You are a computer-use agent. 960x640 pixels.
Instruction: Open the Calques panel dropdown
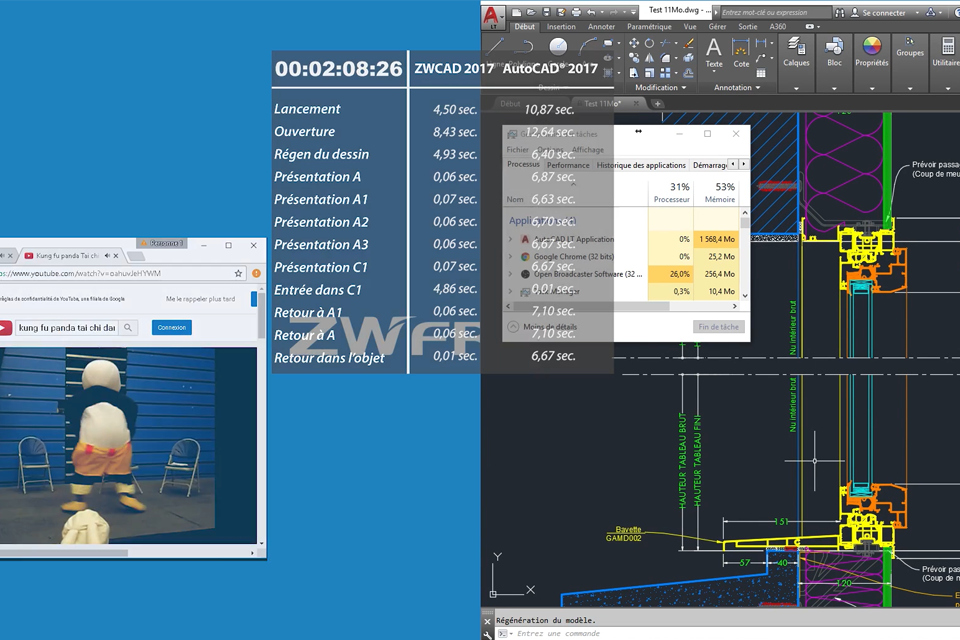point(796,88)
